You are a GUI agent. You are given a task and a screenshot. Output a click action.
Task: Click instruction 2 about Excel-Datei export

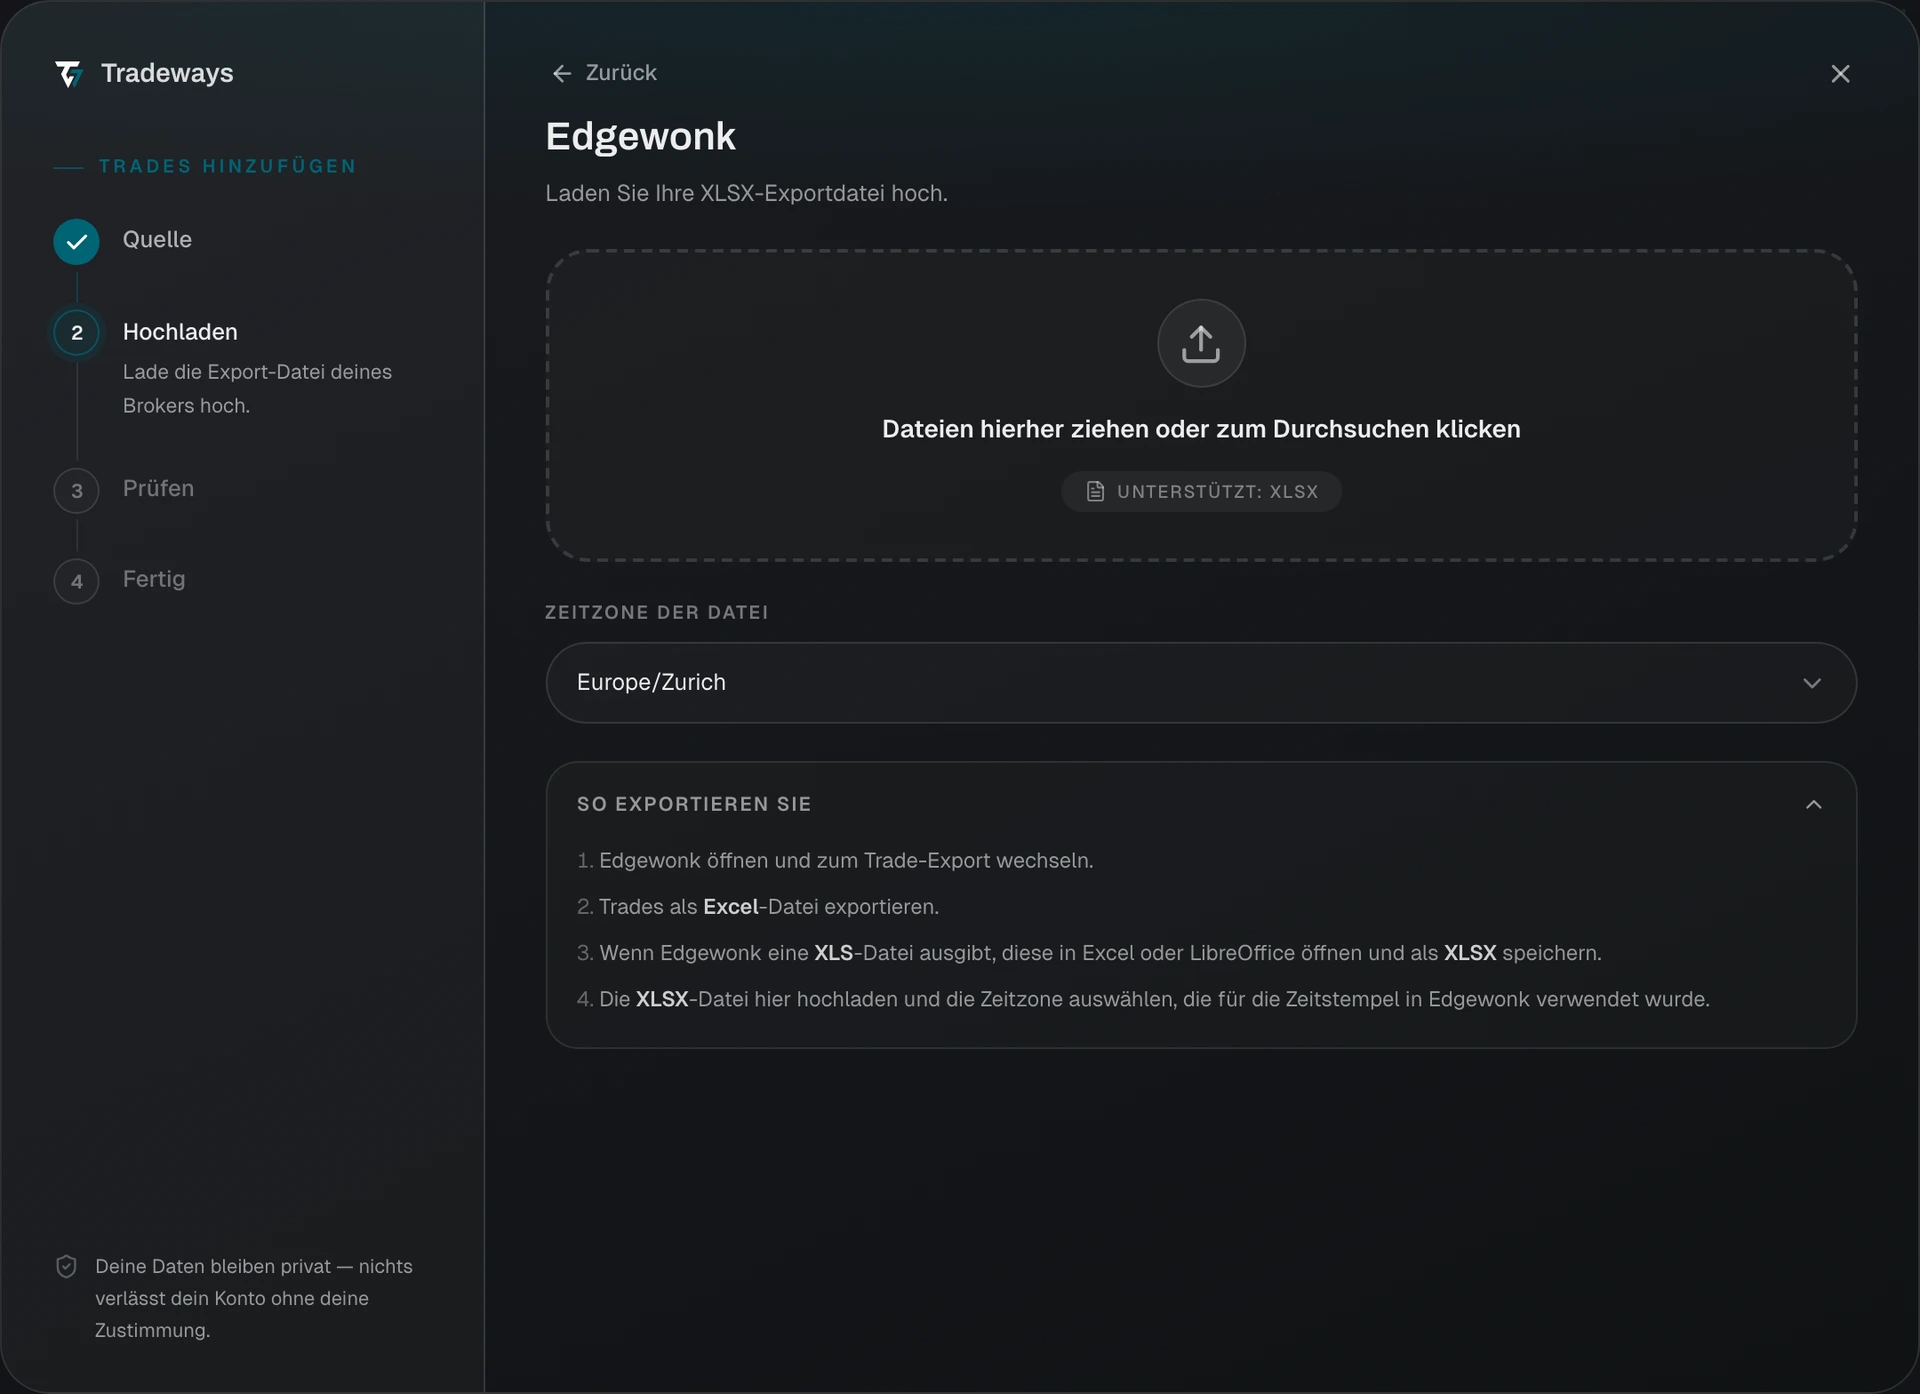[x=758, y=907]
